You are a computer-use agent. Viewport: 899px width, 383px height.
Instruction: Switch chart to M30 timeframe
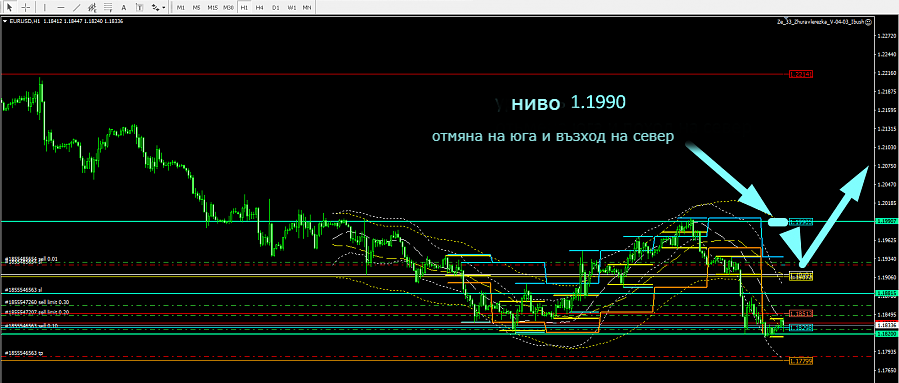[228, 7]
